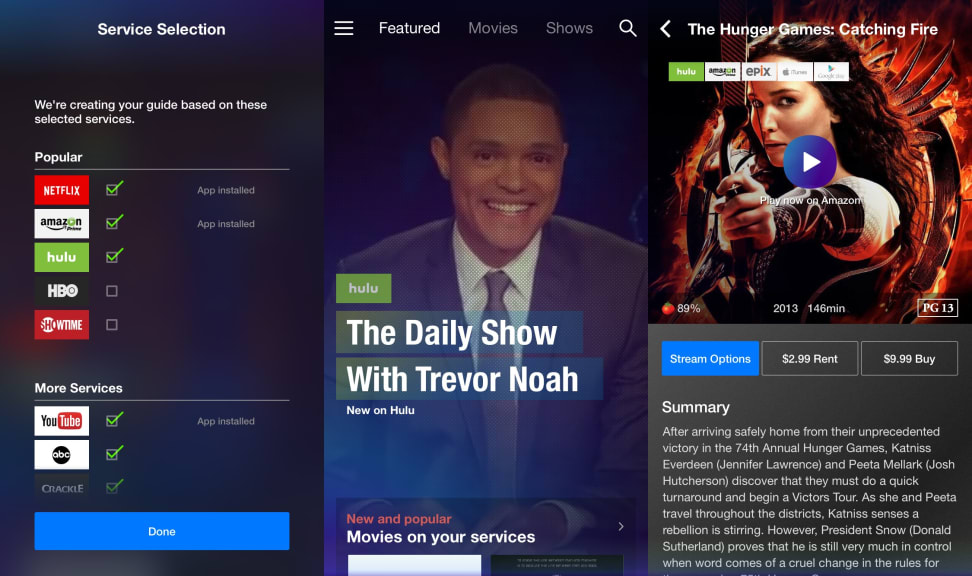Select the iTunes badge above Hunger Games poster
Screen dimensions: 972x576
[795, 71]
